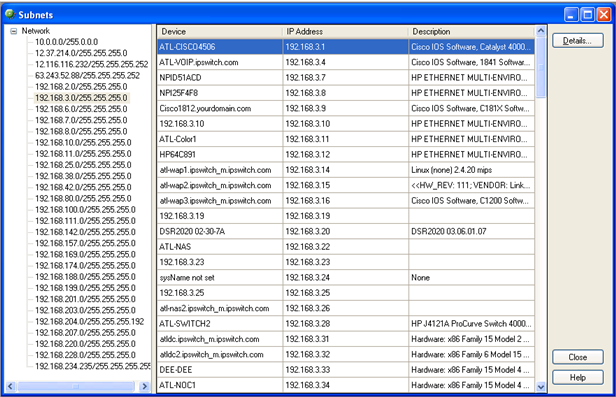Select device ATL-VOIP.ipswitch.com
The height and width of the screenshot is (397, 616).
198,62
